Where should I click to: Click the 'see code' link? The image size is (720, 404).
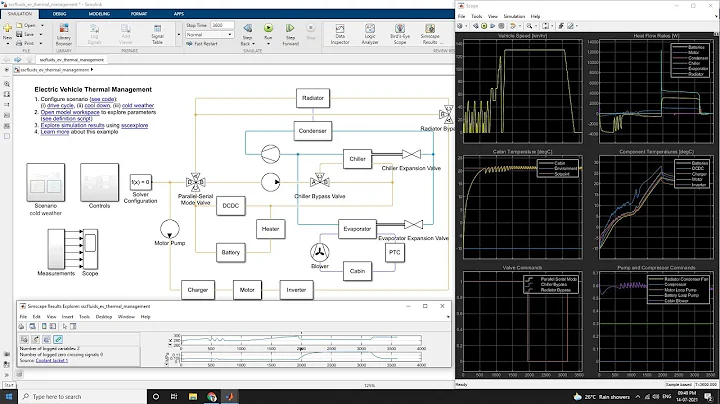(103, 99)
